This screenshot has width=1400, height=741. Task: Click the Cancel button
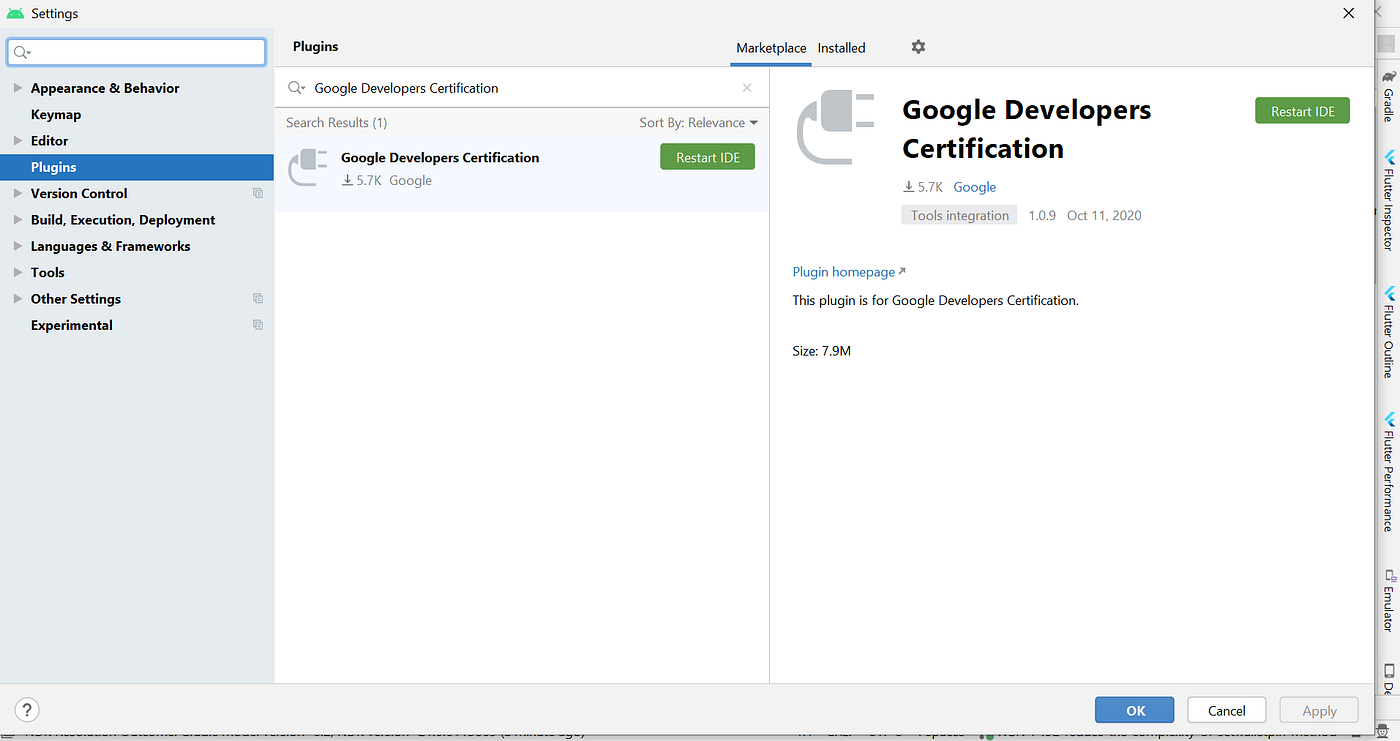[x=1226, y=710]
